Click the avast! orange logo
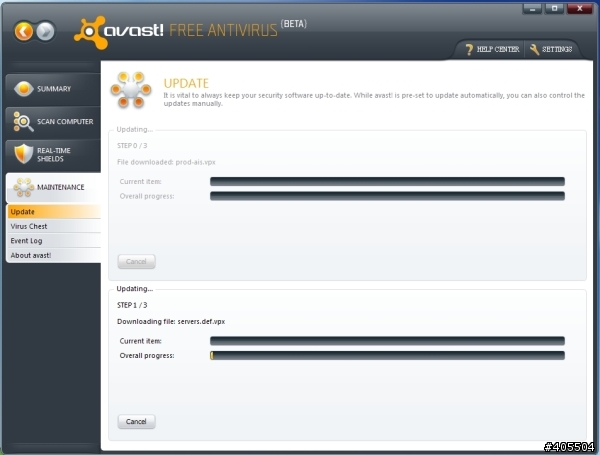This screenshot has width=600, height=455. pyautogui.click(x=91, y=33)
